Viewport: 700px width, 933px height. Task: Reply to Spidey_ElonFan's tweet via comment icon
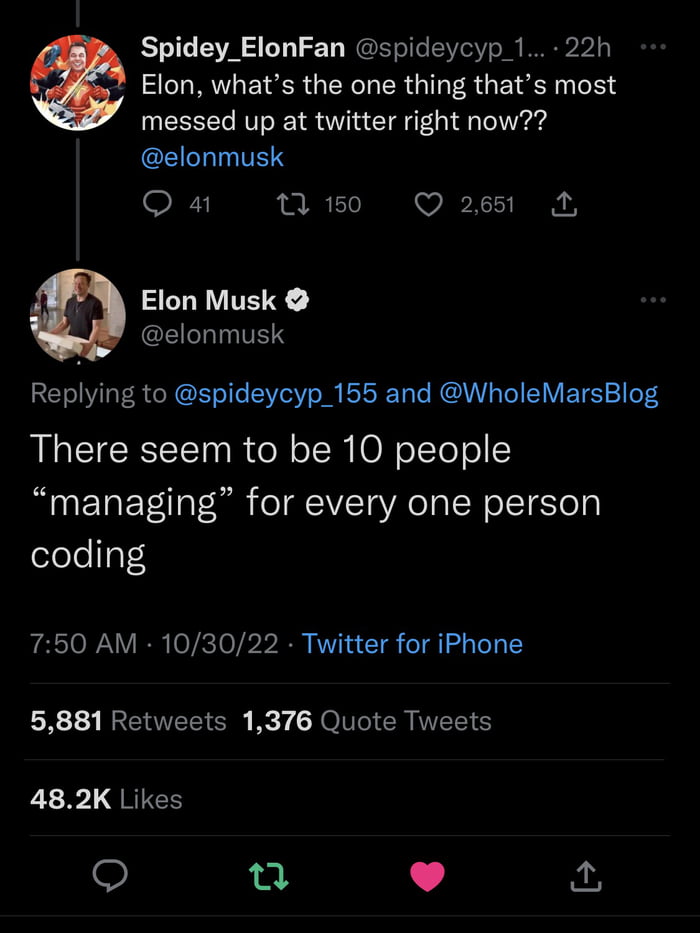coord(159,204)
